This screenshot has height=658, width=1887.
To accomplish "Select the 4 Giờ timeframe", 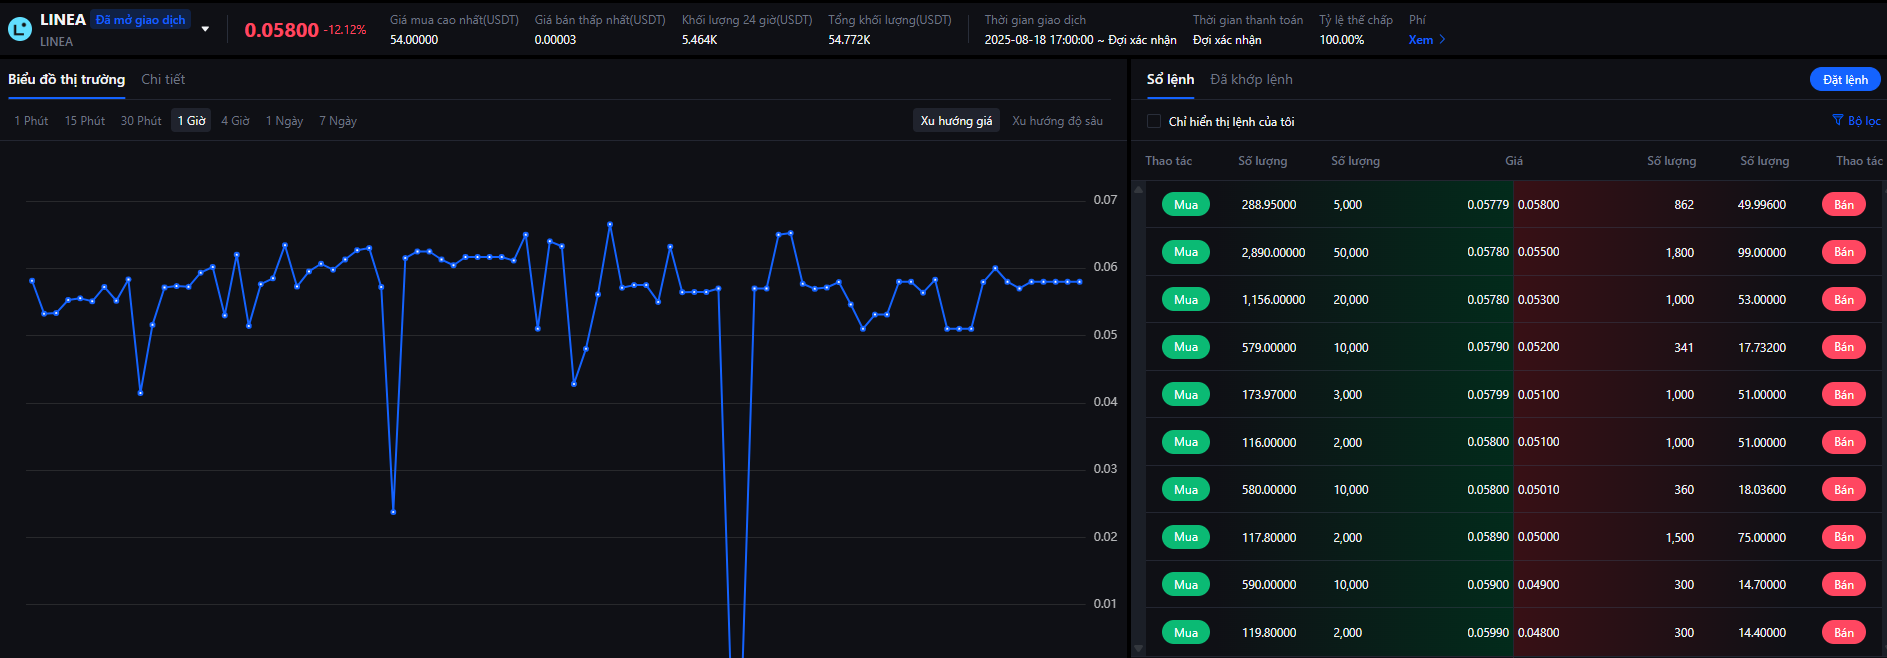I will tap(235, 121).
